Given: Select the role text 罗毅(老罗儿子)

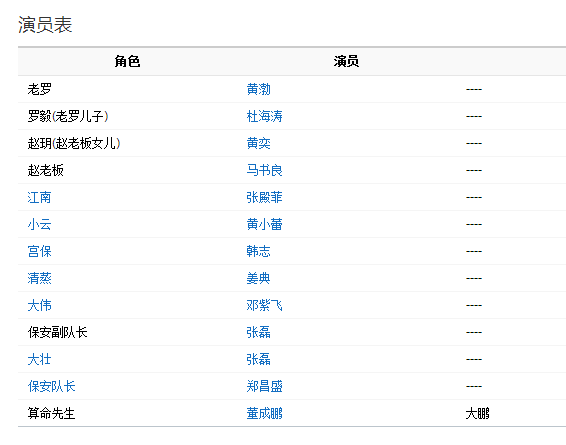Looking at the screenshot, I should (x=68, y=116).
